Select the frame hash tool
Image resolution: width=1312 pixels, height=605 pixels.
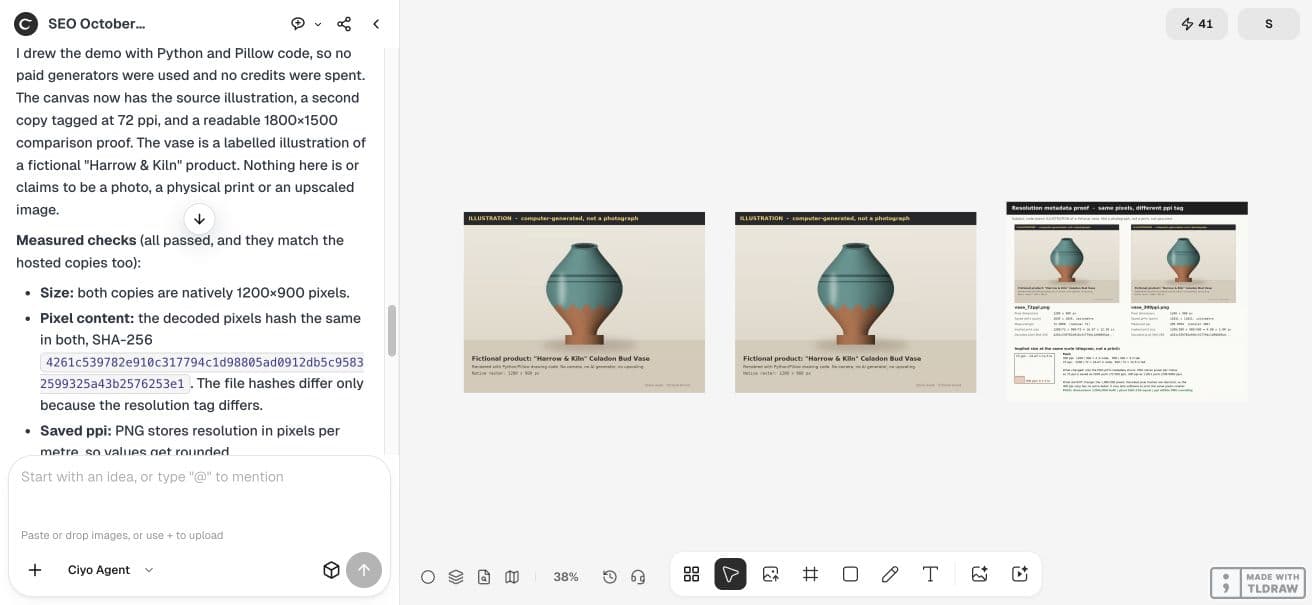pyautogui.click(x=811, y=574)
